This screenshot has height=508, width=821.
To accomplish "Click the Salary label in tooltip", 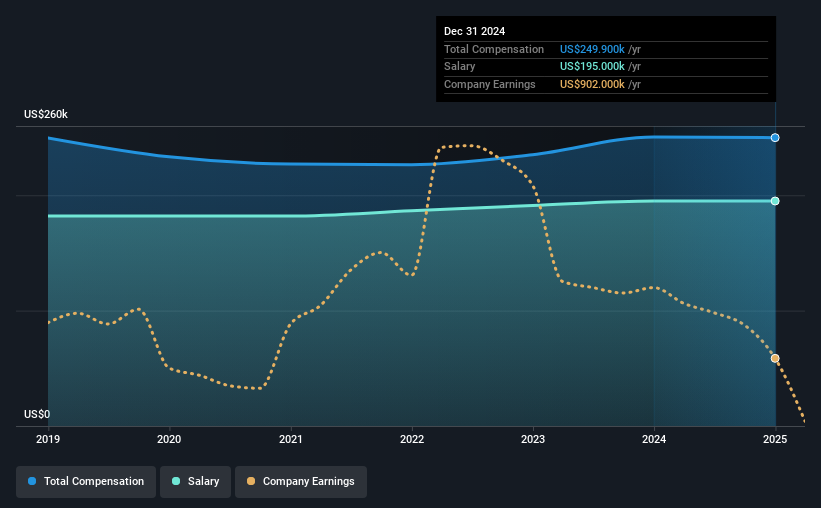I will 460,67.
